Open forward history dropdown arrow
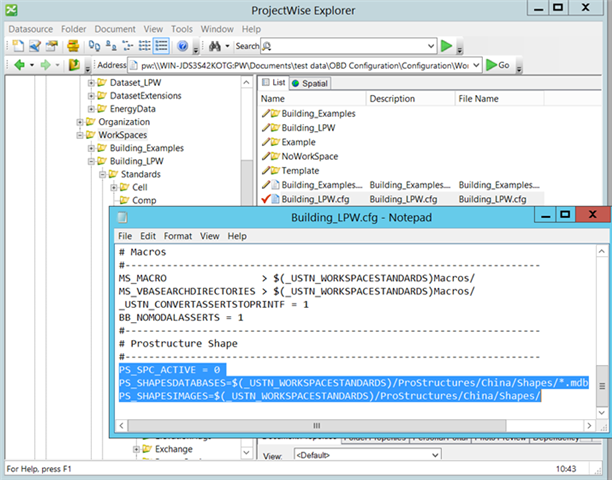The image size is (612, 480). coord(57,65)
